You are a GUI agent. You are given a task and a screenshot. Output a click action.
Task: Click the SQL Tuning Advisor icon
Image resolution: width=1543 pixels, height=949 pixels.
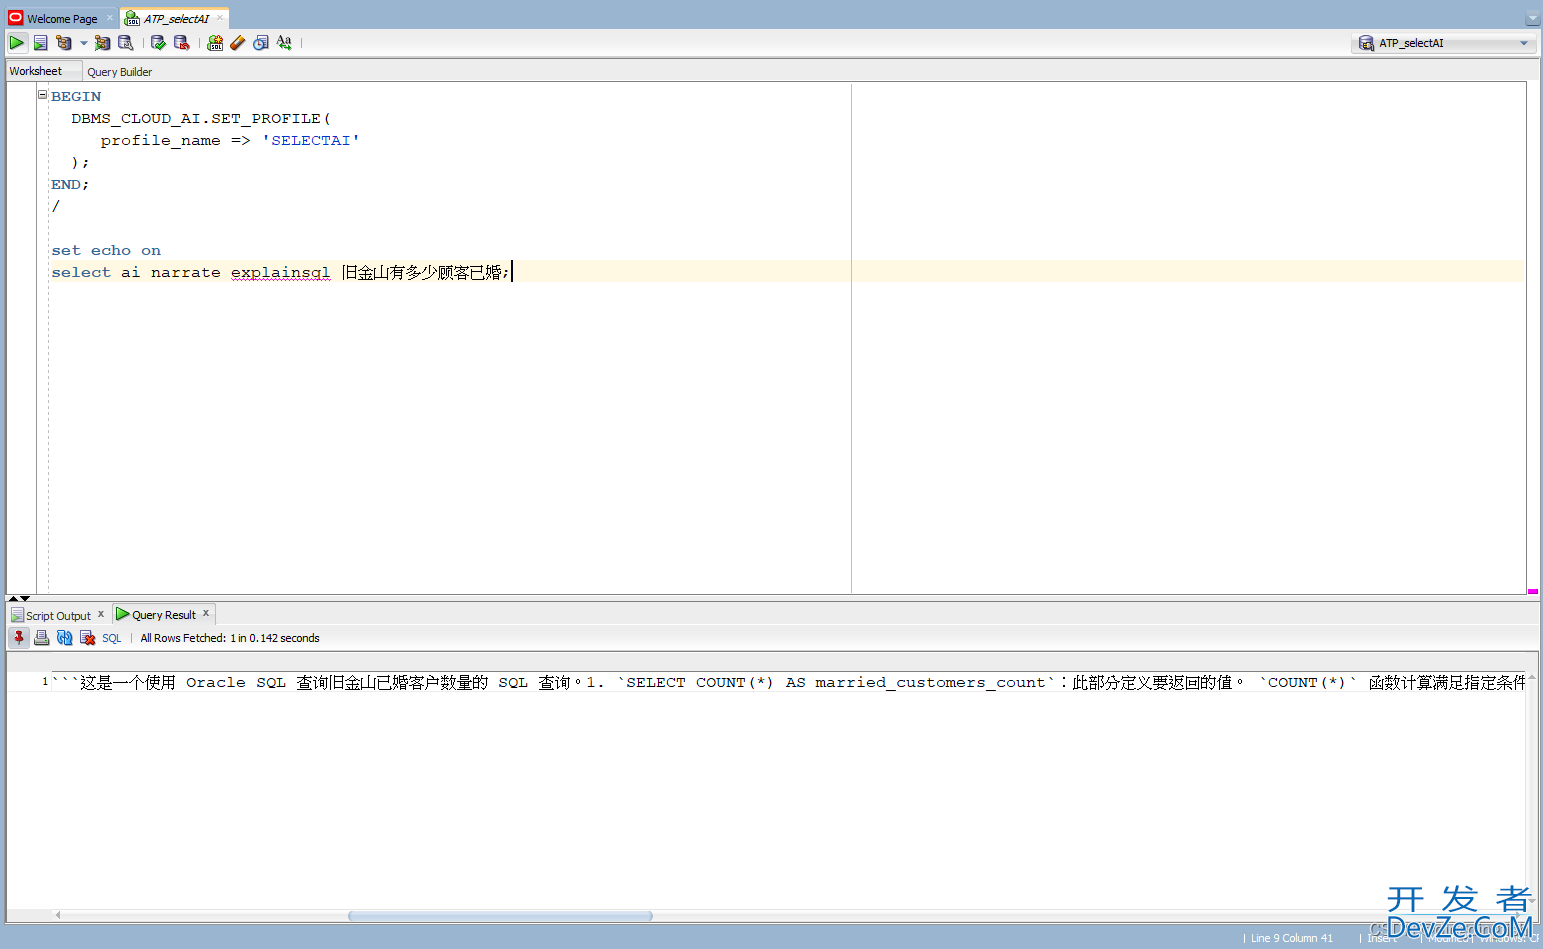coord(126,43)
